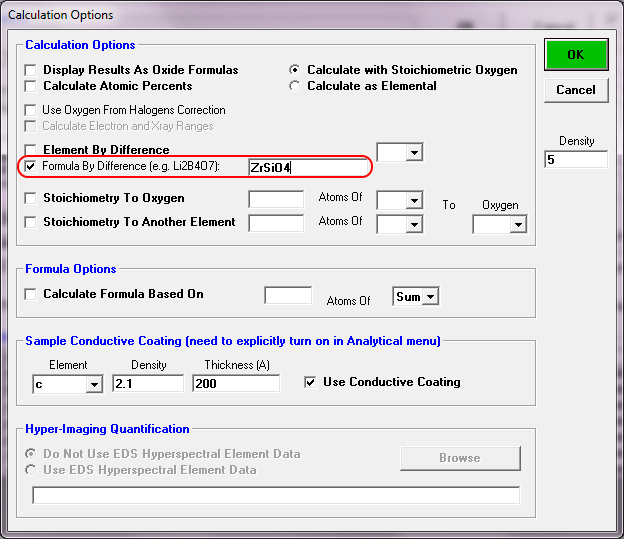The width and height of the screenshot is (624, 539).
Task: Open the Oxygen element dropdown
Action: point(517,225)
